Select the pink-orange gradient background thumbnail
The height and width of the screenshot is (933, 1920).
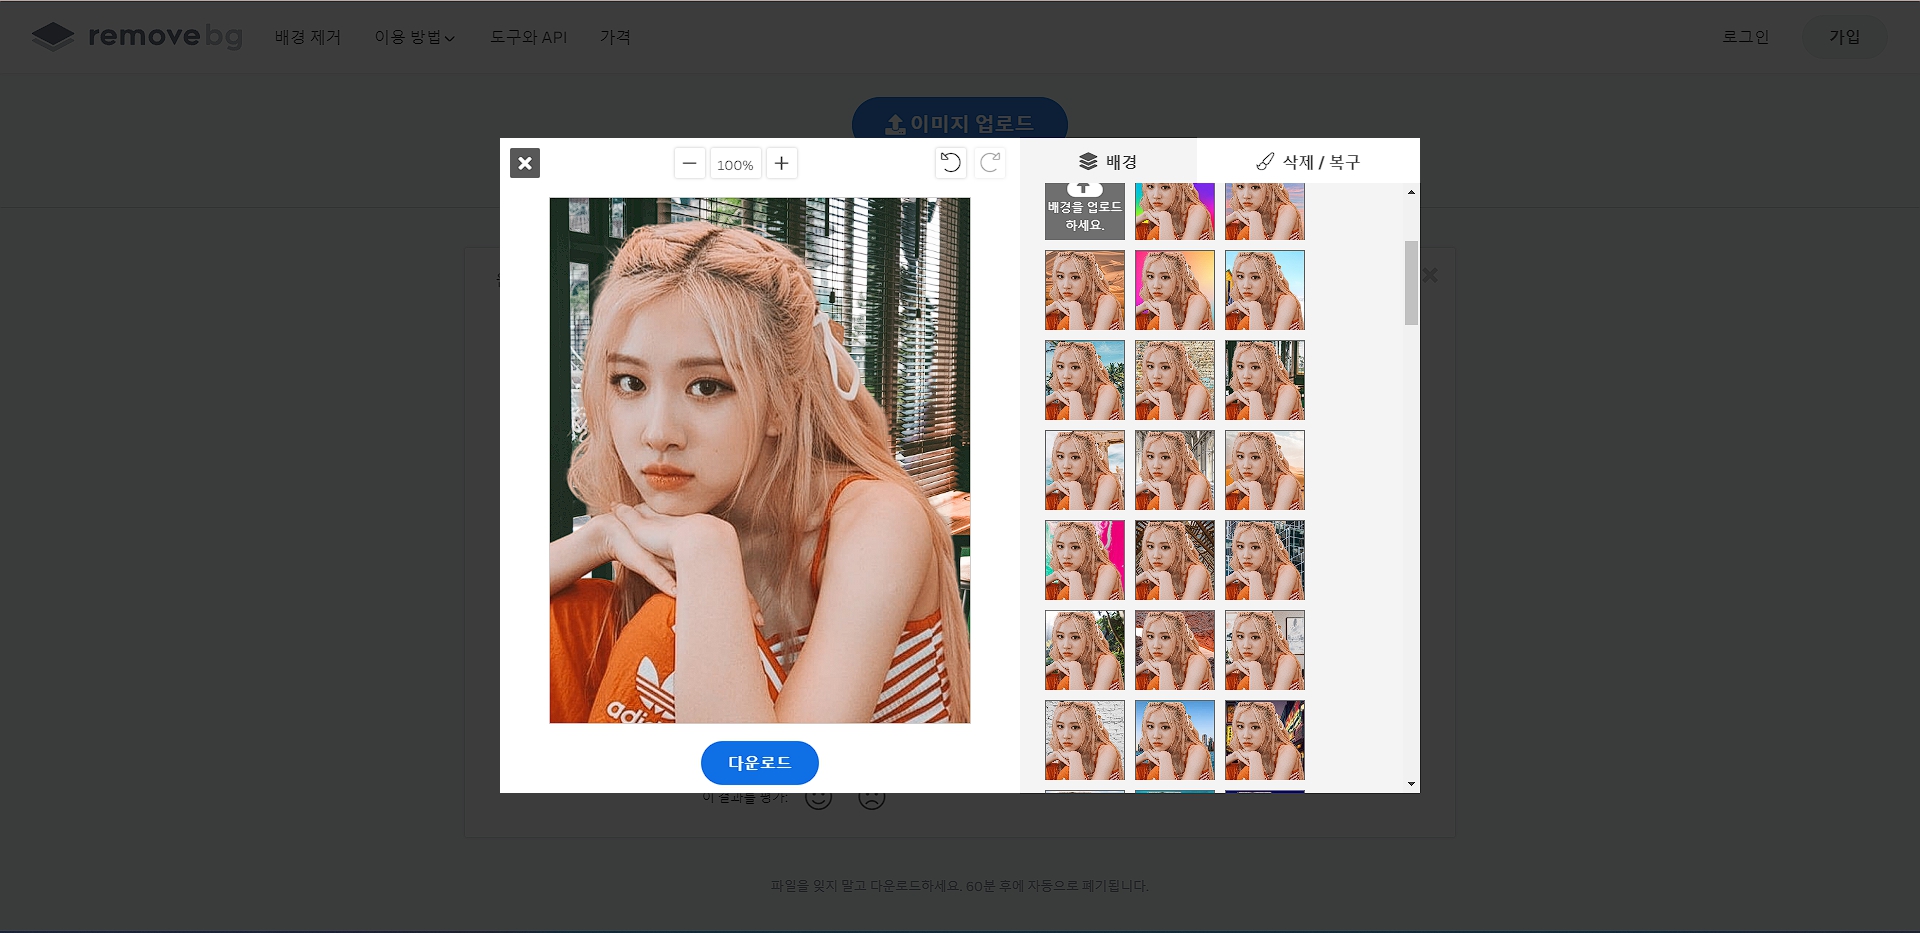coord(1175,290)
